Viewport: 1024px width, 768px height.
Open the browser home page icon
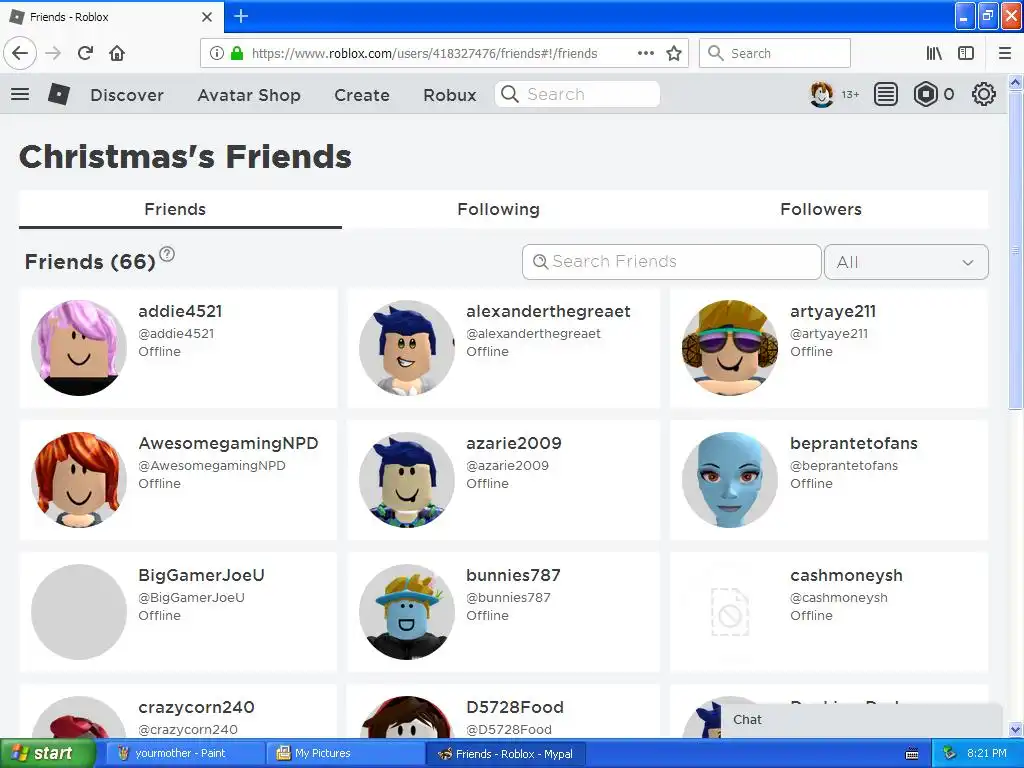click(x=117, y=54)
